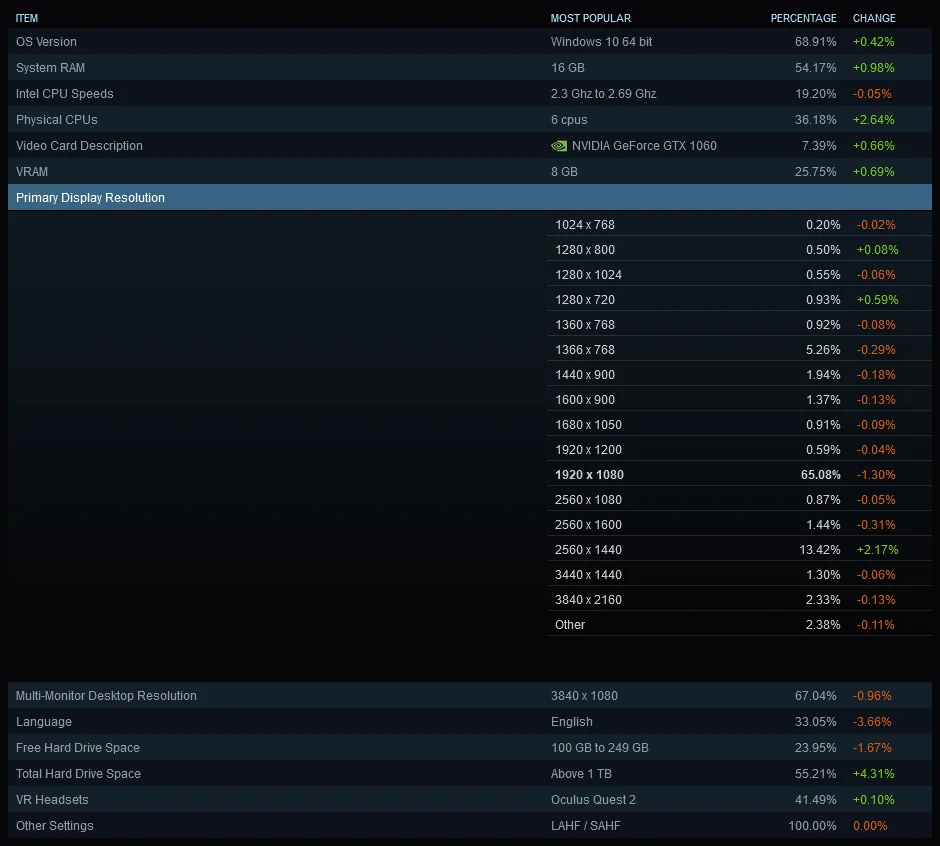Screen dimensions: 940x846
Task: Select the 3840 x 2160 resolution entry
Action: coord(739,600)
